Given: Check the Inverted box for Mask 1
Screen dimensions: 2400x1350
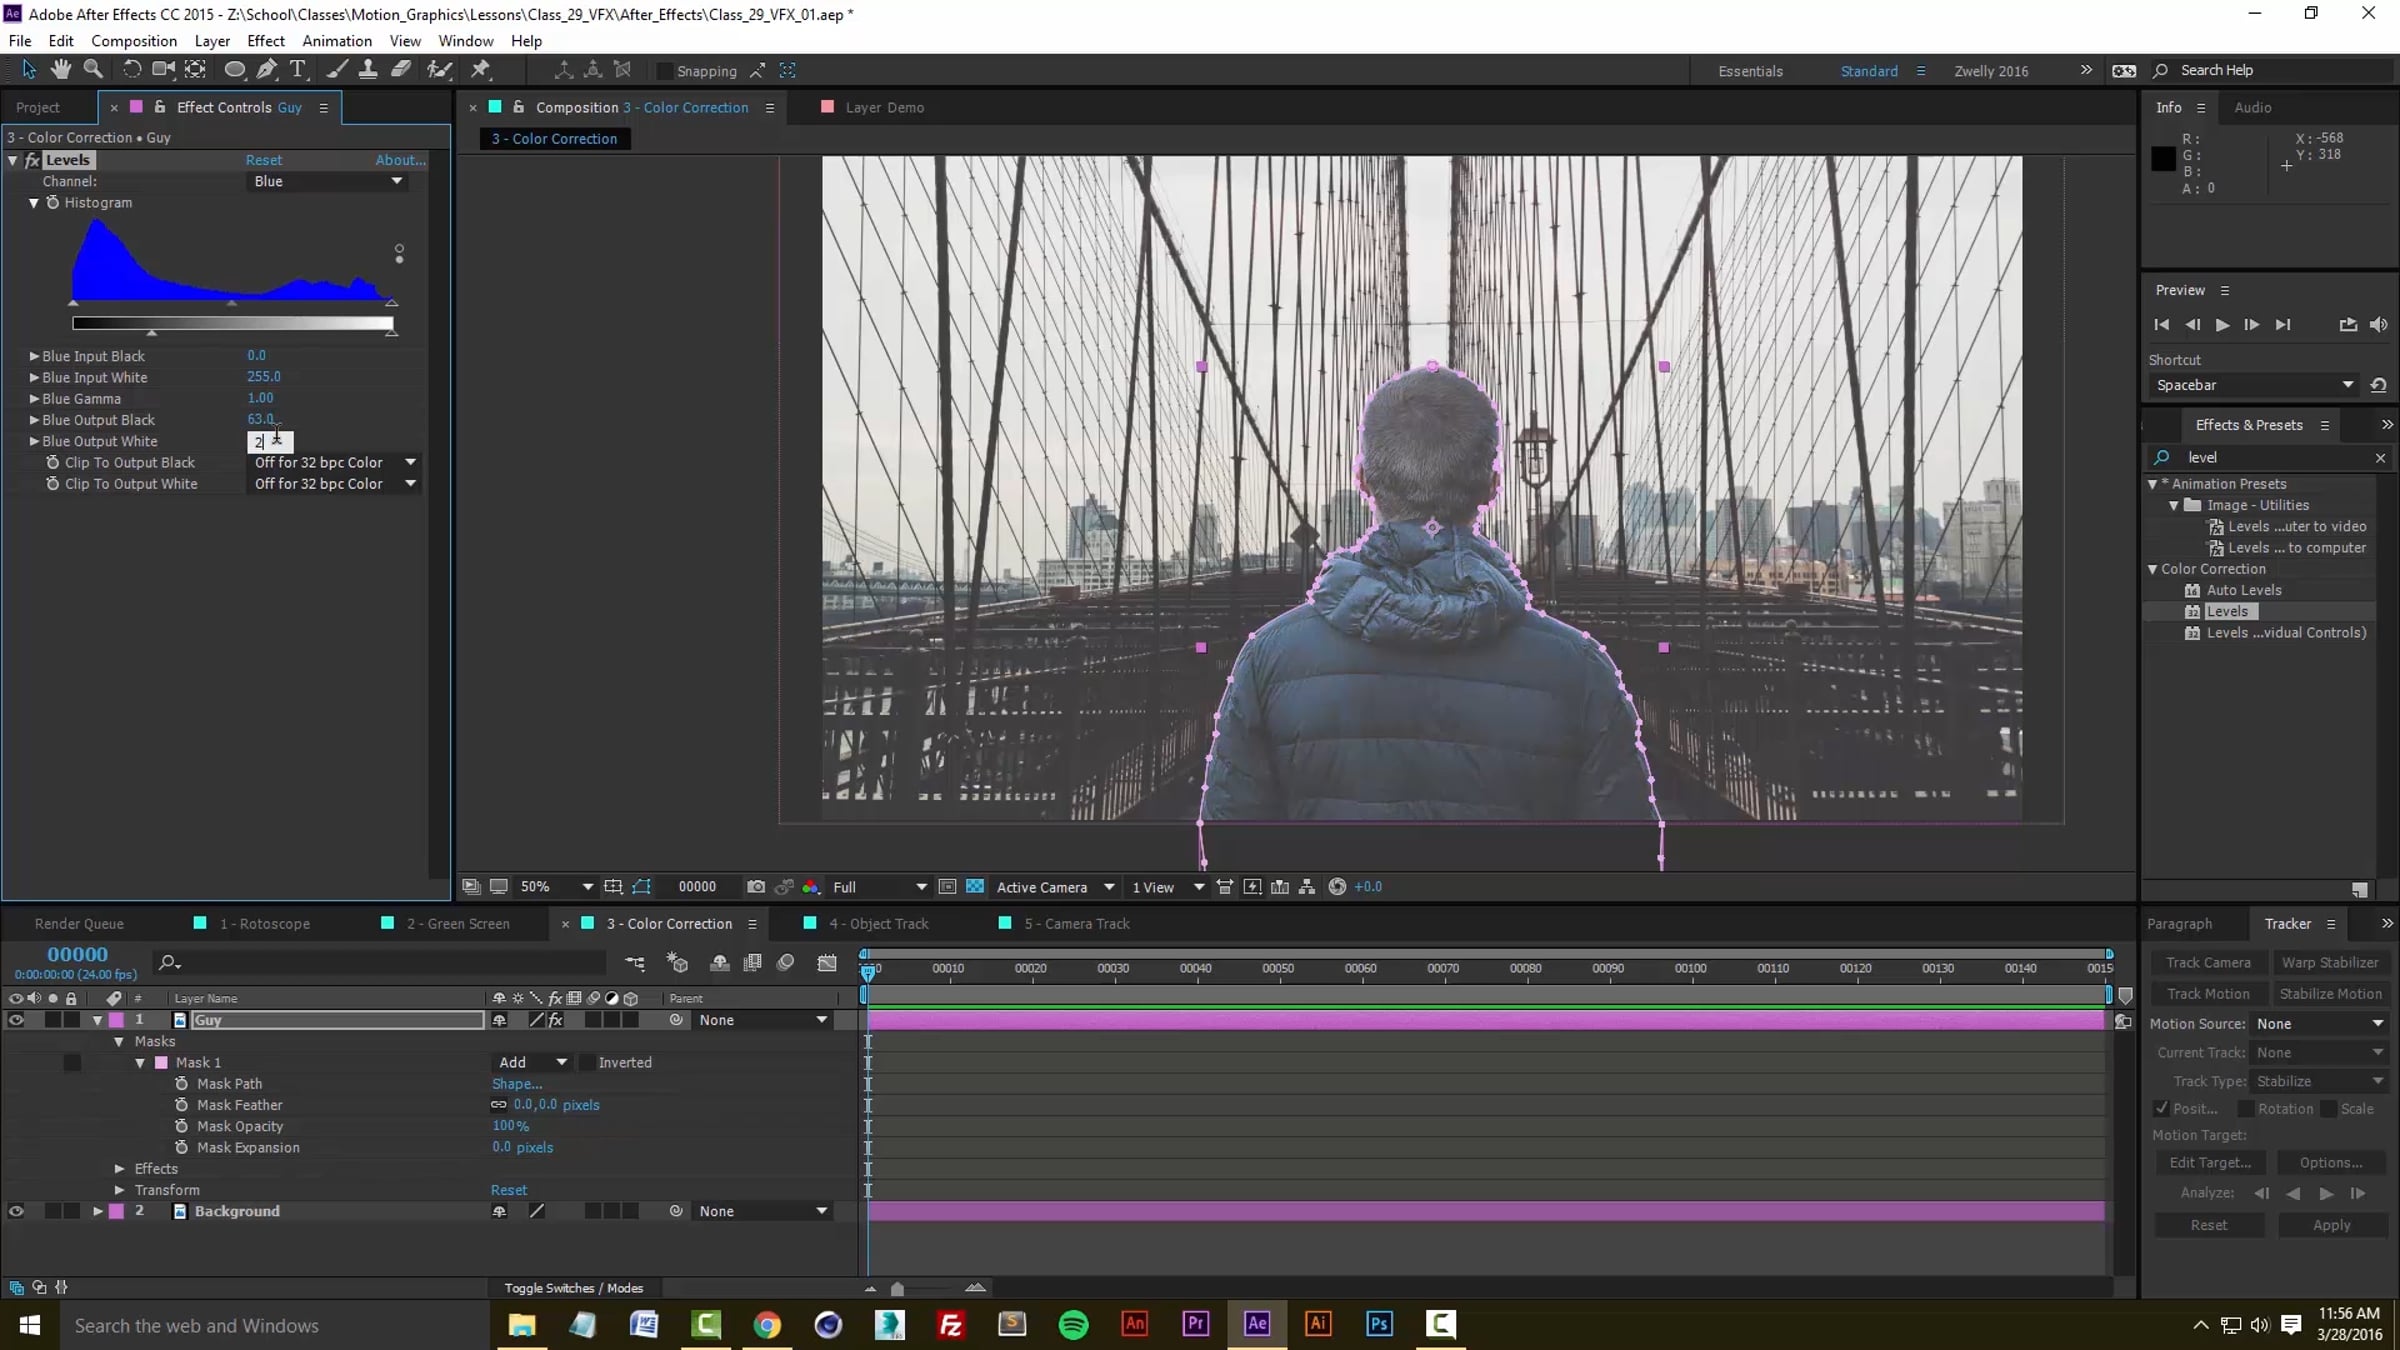Looking at the screenshot, I should click(588, 1062).
